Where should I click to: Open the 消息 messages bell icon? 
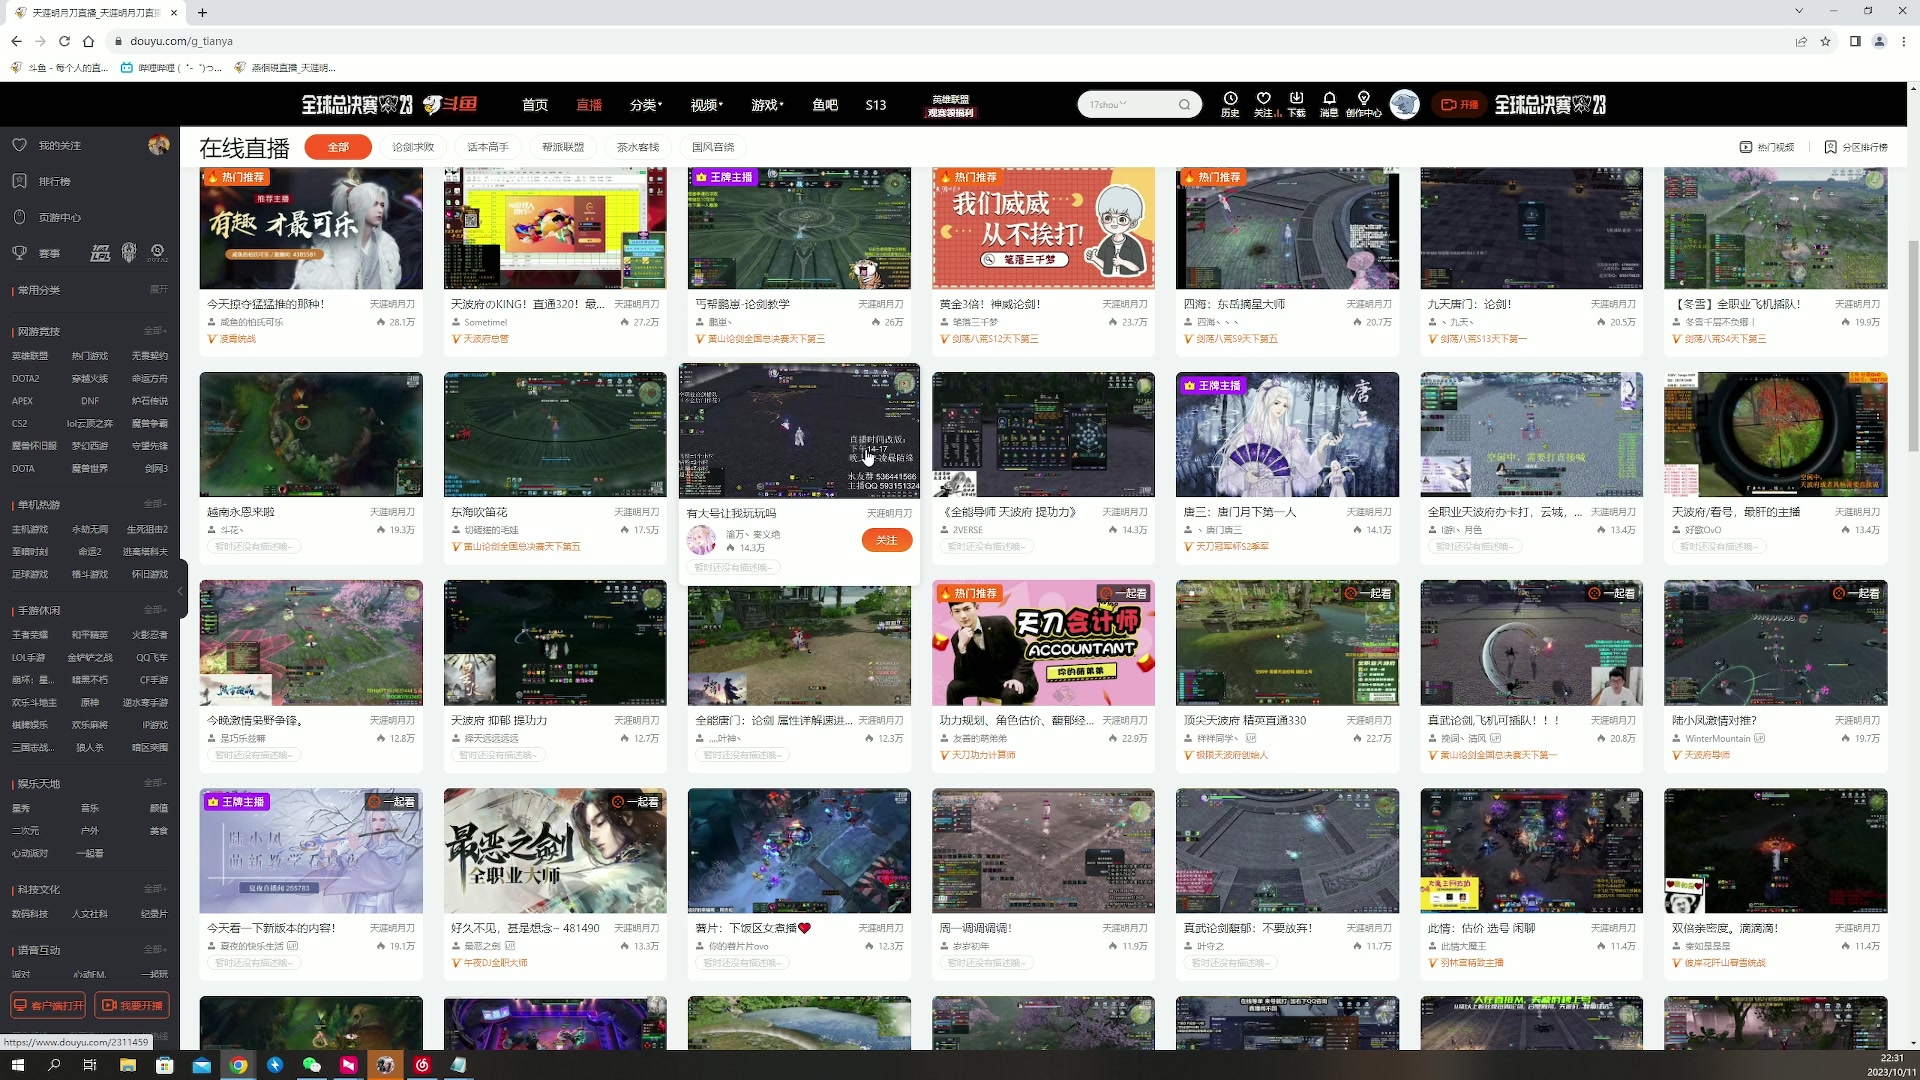[x=1329, y=104]
